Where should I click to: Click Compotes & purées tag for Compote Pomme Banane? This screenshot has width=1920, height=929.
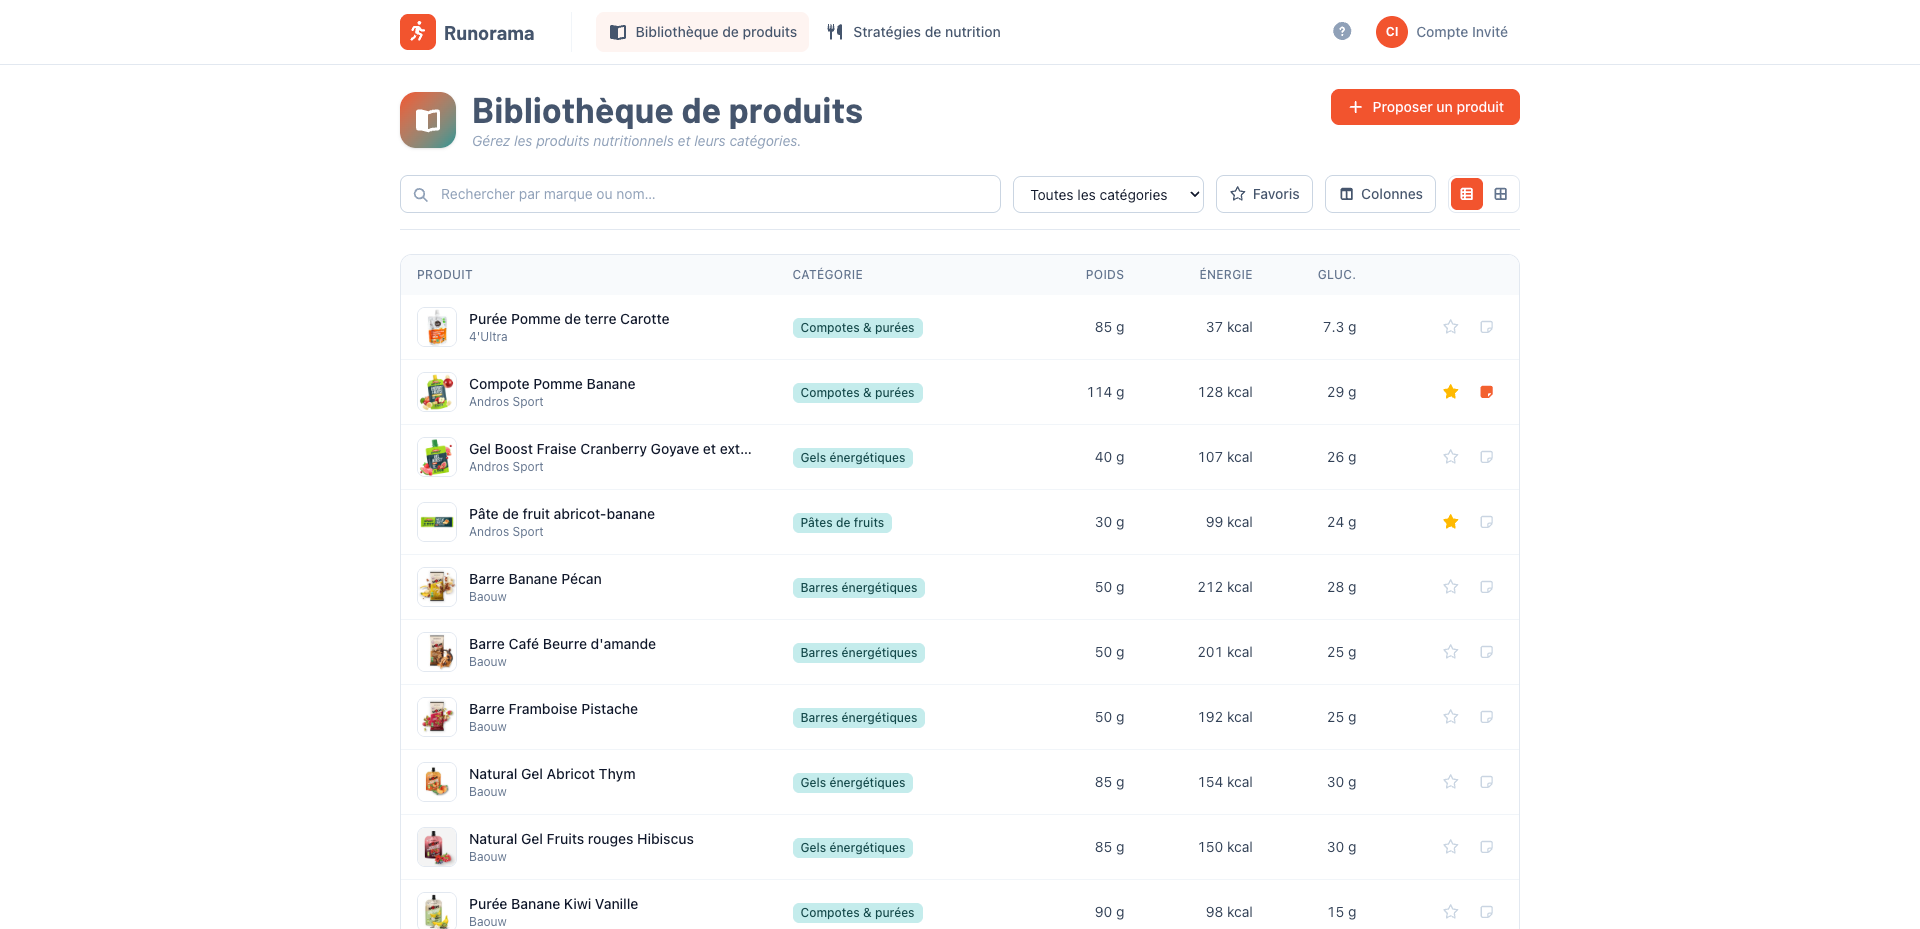pos(858,393)
